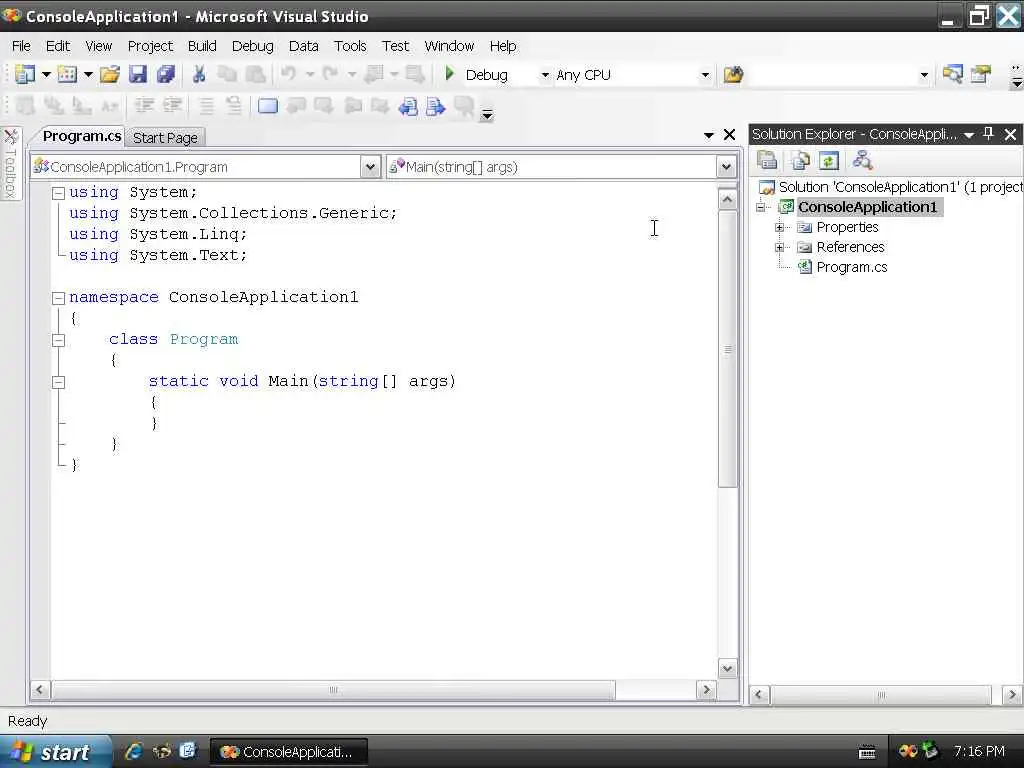Click the 7:16 PM system tray clock
This screenshot has width=1024, height=768.
[x=978, y=751]
